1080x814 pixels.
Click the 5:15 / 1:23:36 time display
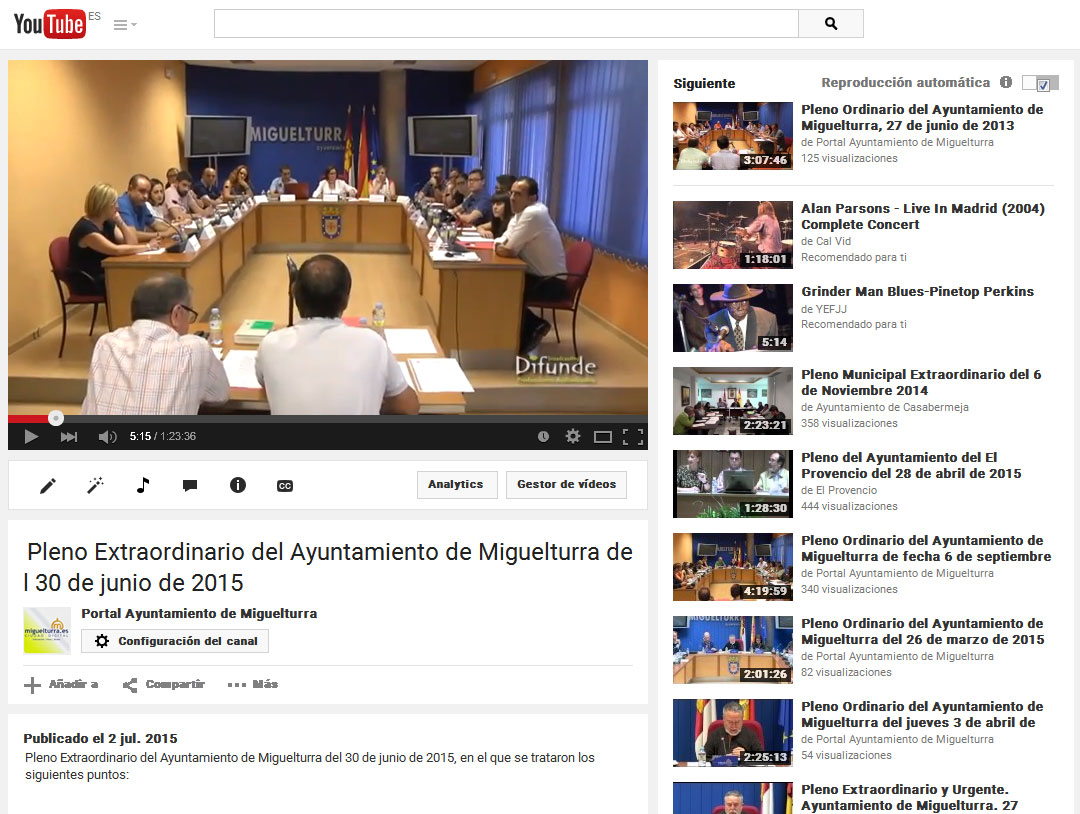coord(163,437)
